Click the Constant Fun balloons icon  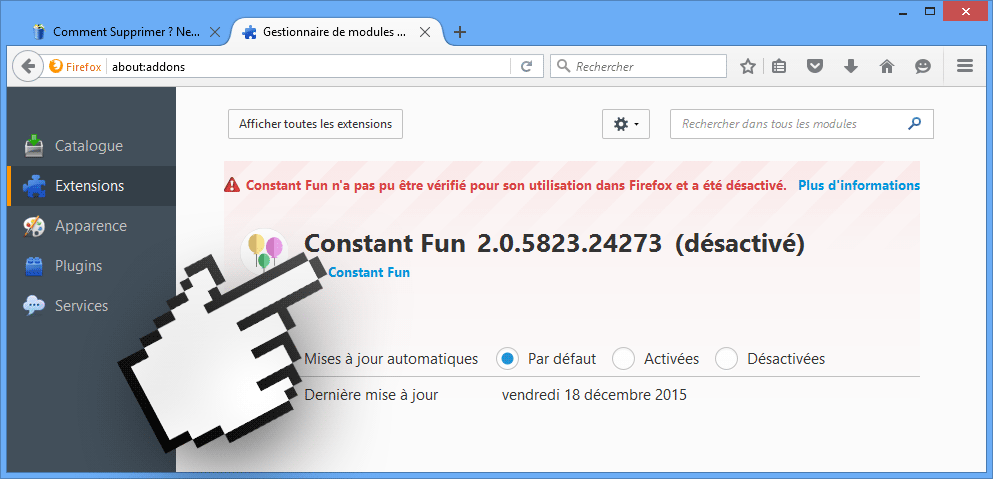click(x=265, y=251)
